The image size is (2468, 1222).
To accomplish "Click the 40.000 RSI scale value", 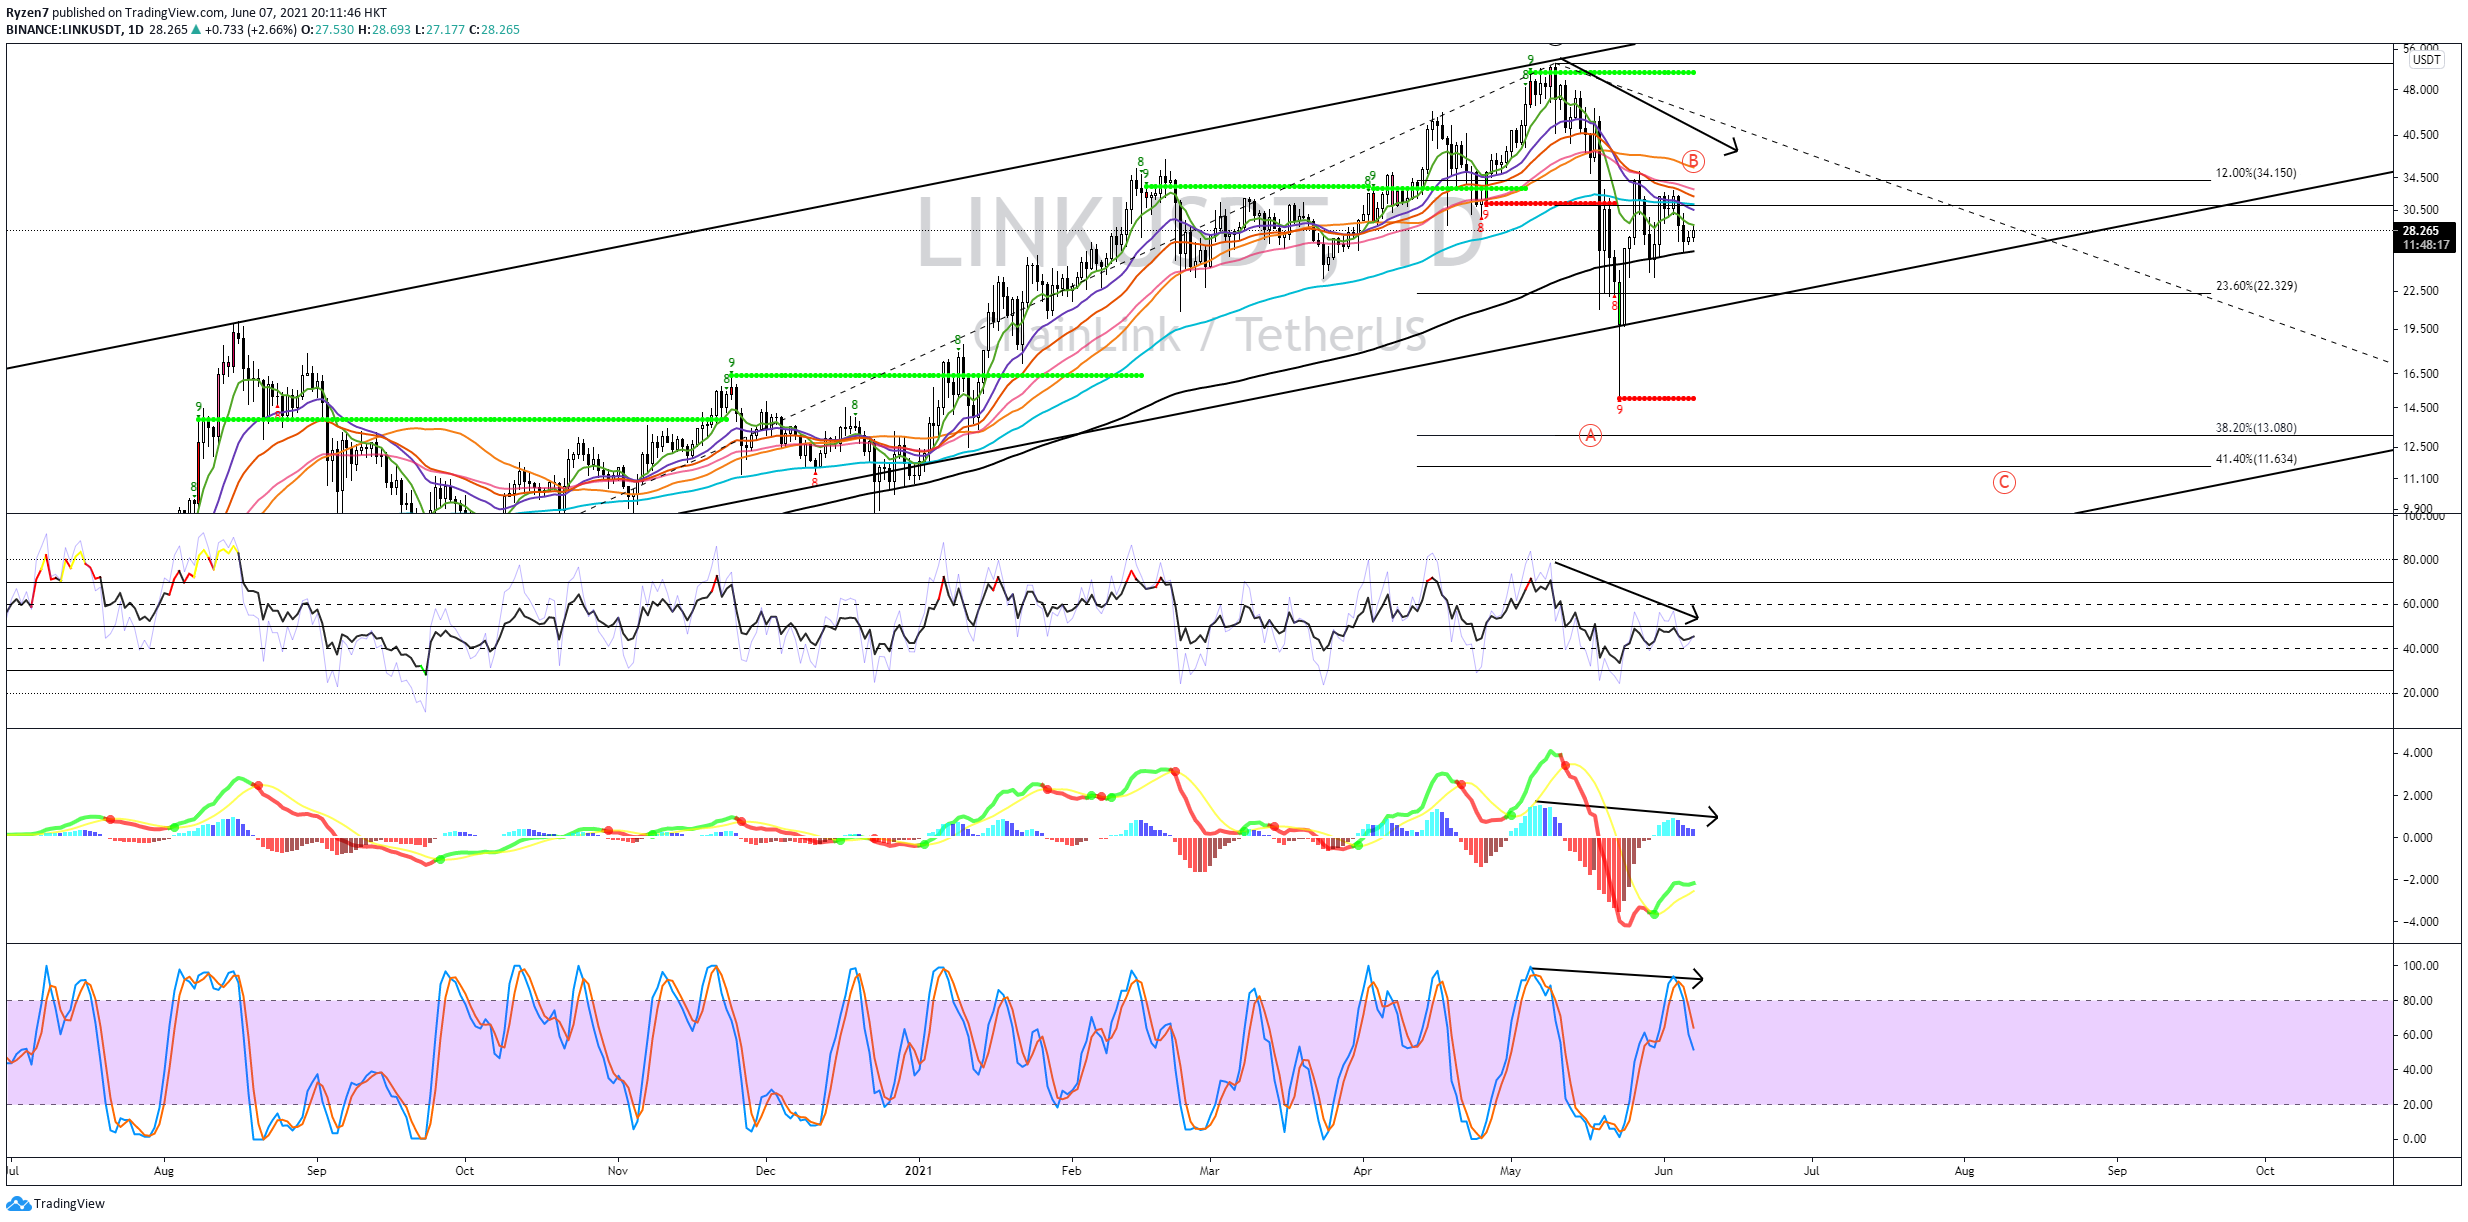I will coord(2421,649).
